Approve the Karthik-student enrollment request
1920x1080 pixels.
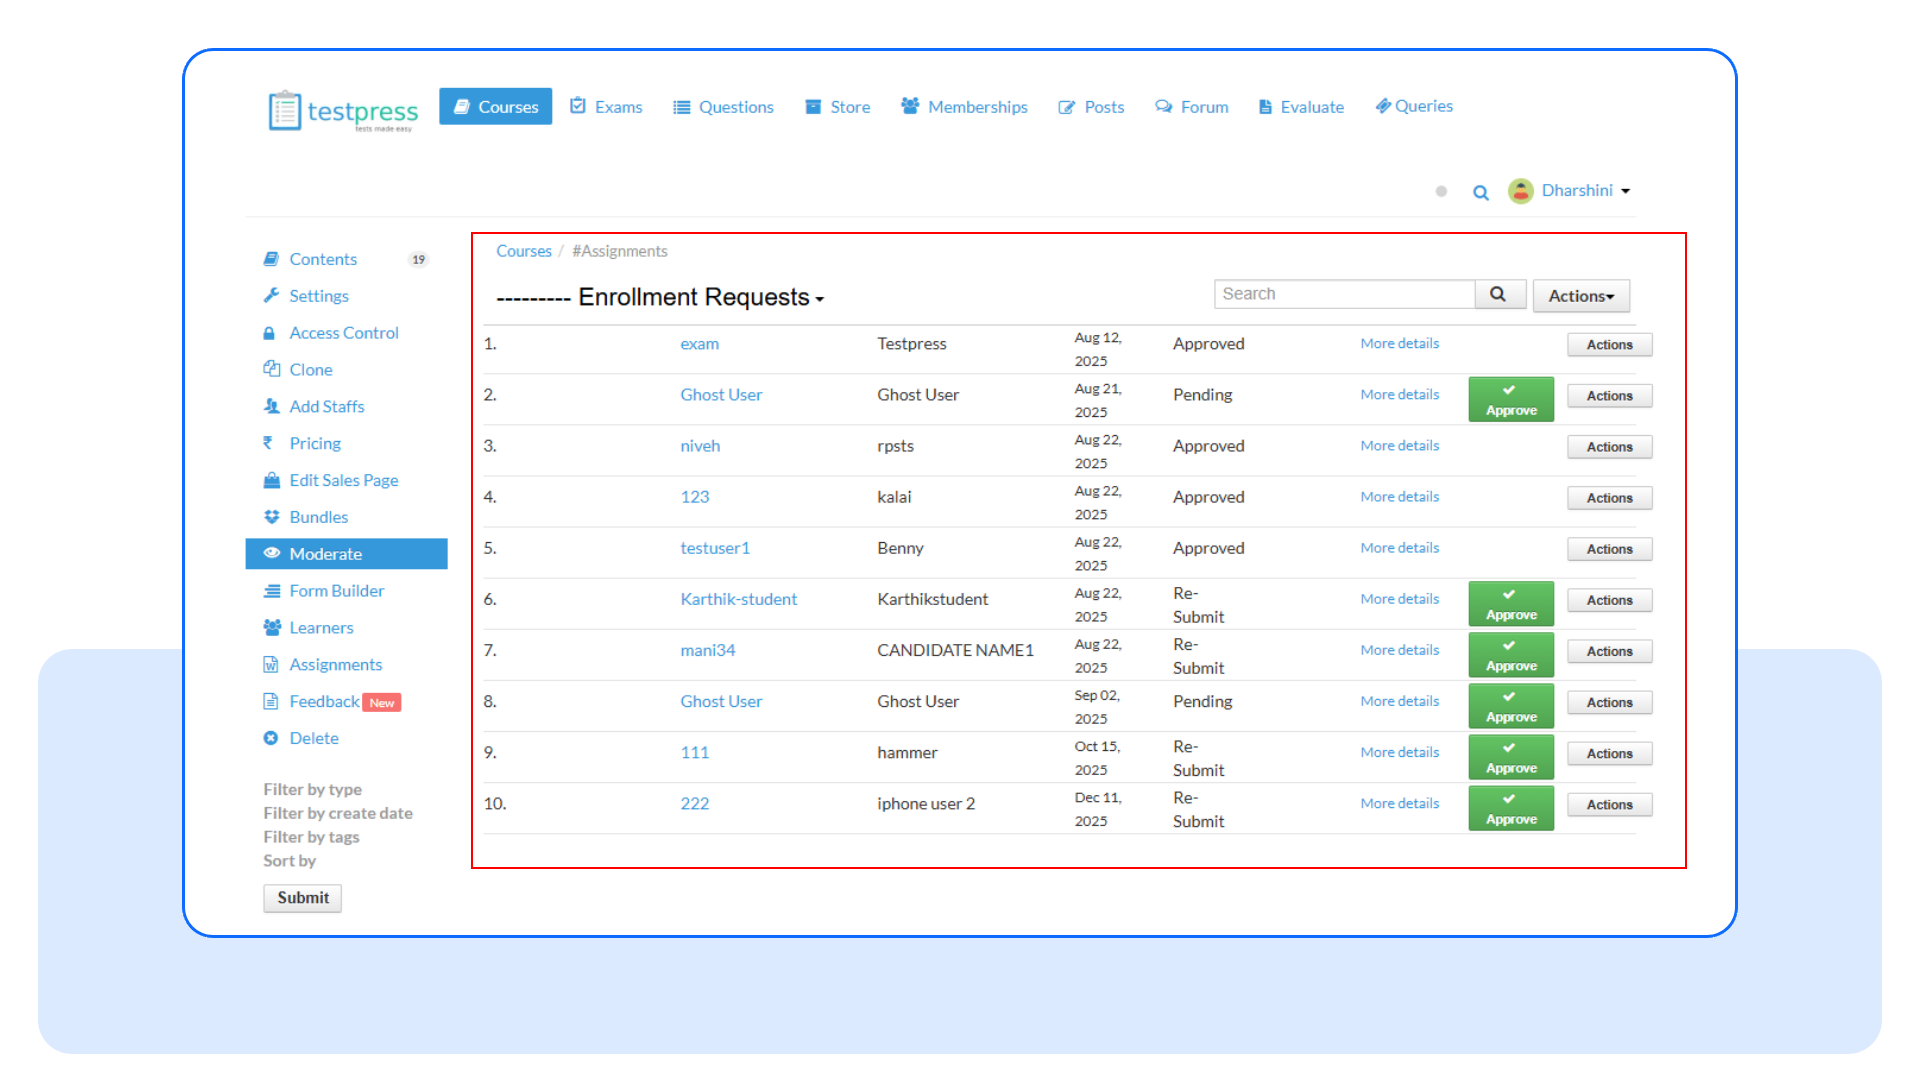point(1510,604)
